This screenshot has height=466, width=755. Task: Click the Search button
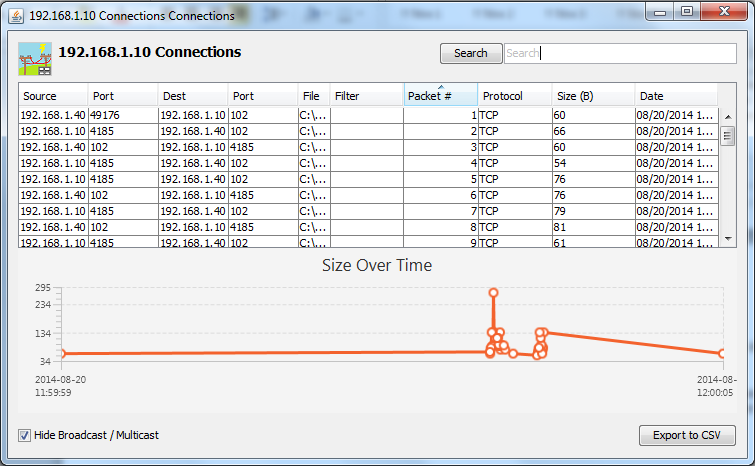[471, 53]
